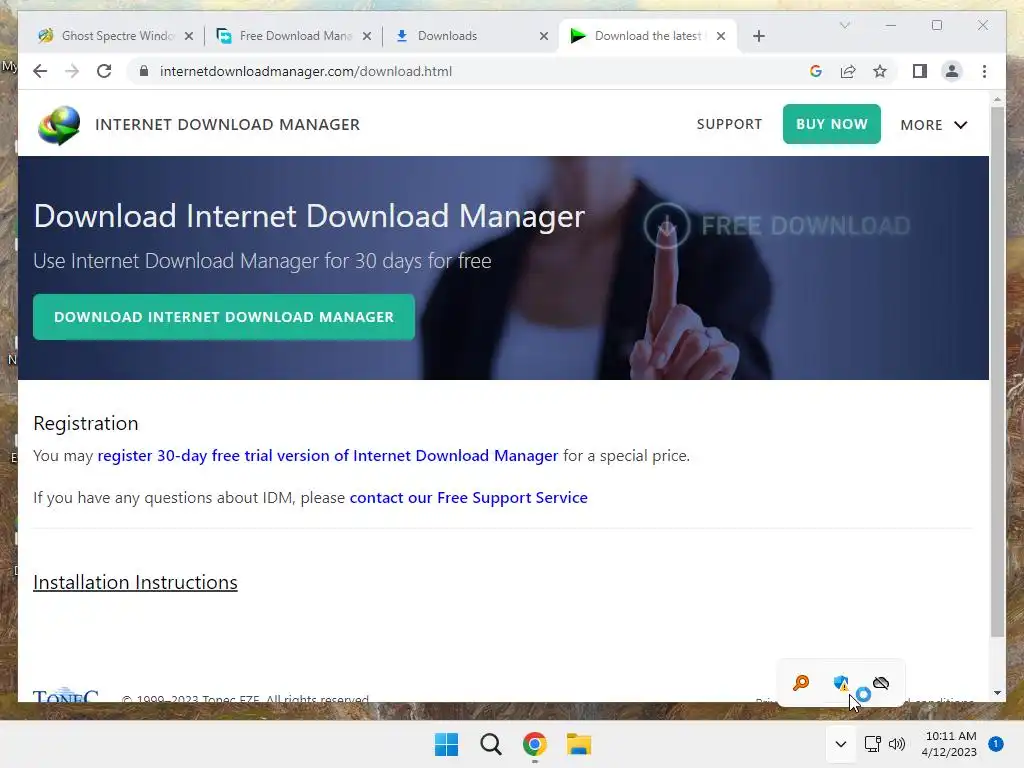This screenshot has width=1024, height=768.
Task: Click DOWNLOAD INTERNET DOWNLOAD MANAGER button
Action: [224, 317]
